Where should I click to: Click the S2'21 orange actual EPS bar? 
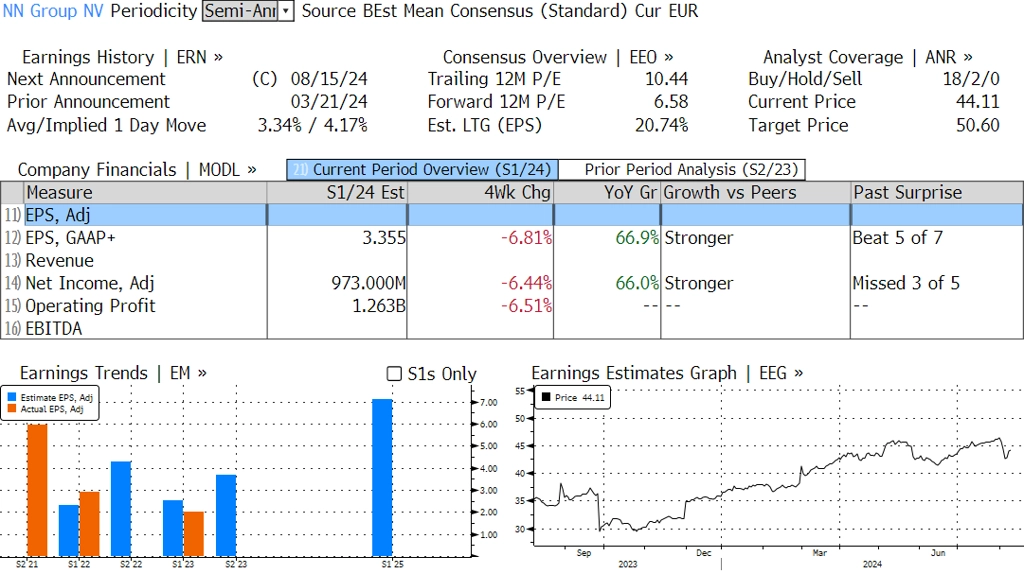(x=37, y=490)
